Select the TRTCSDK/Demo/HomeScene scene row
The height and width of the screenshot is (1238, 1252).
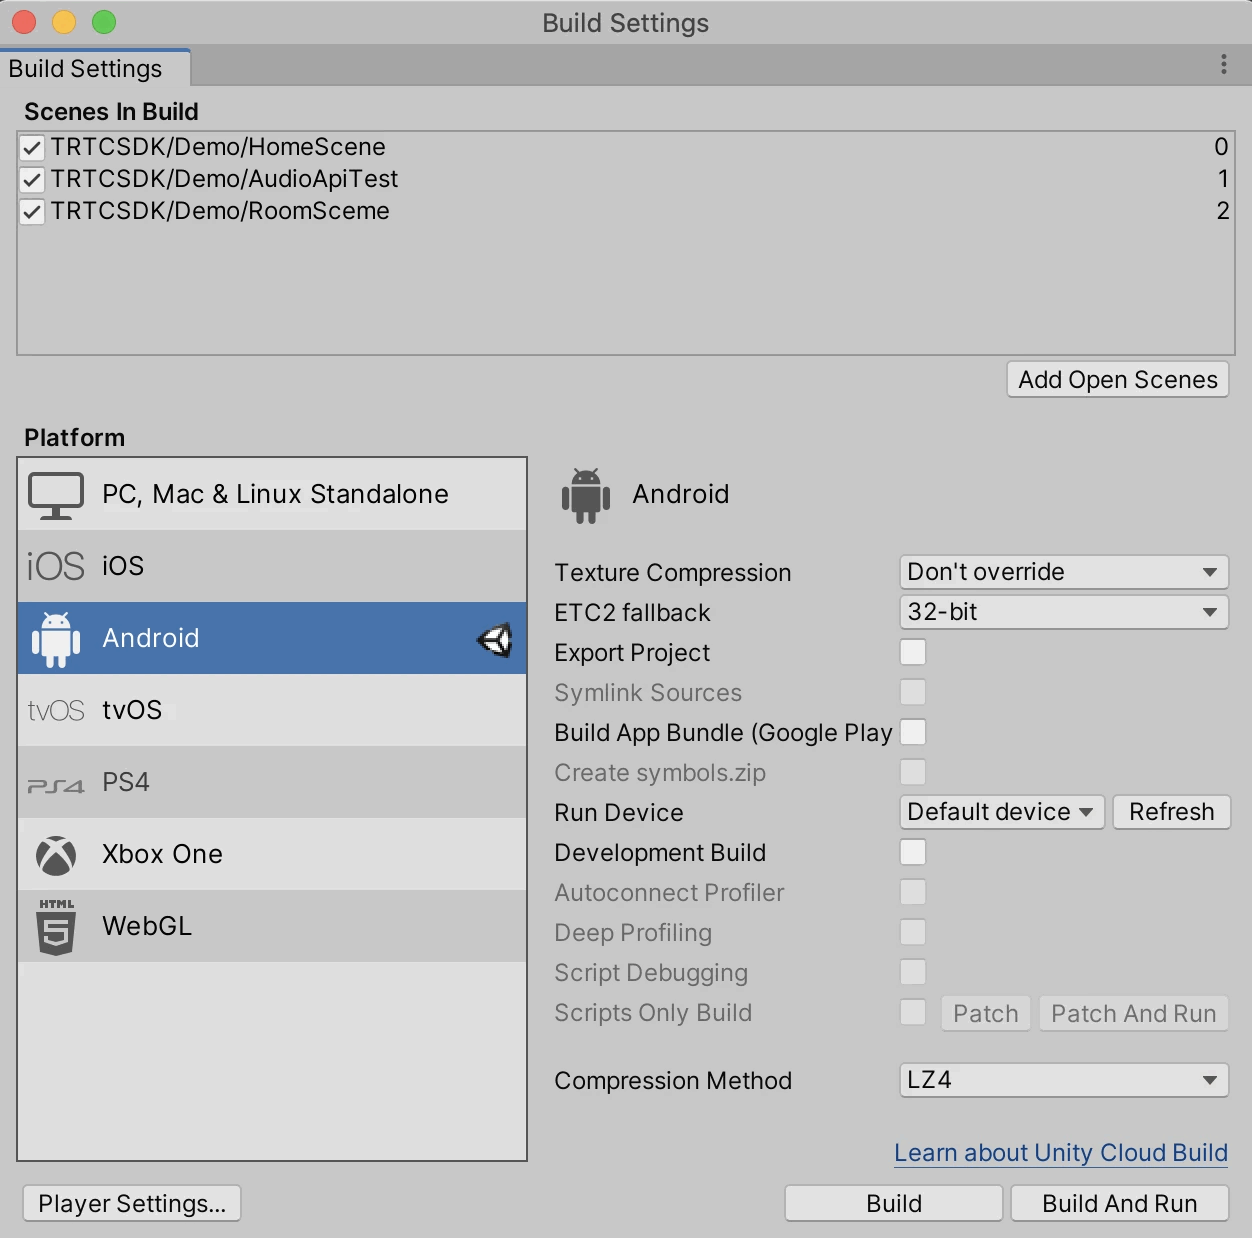tap(626, 147)
